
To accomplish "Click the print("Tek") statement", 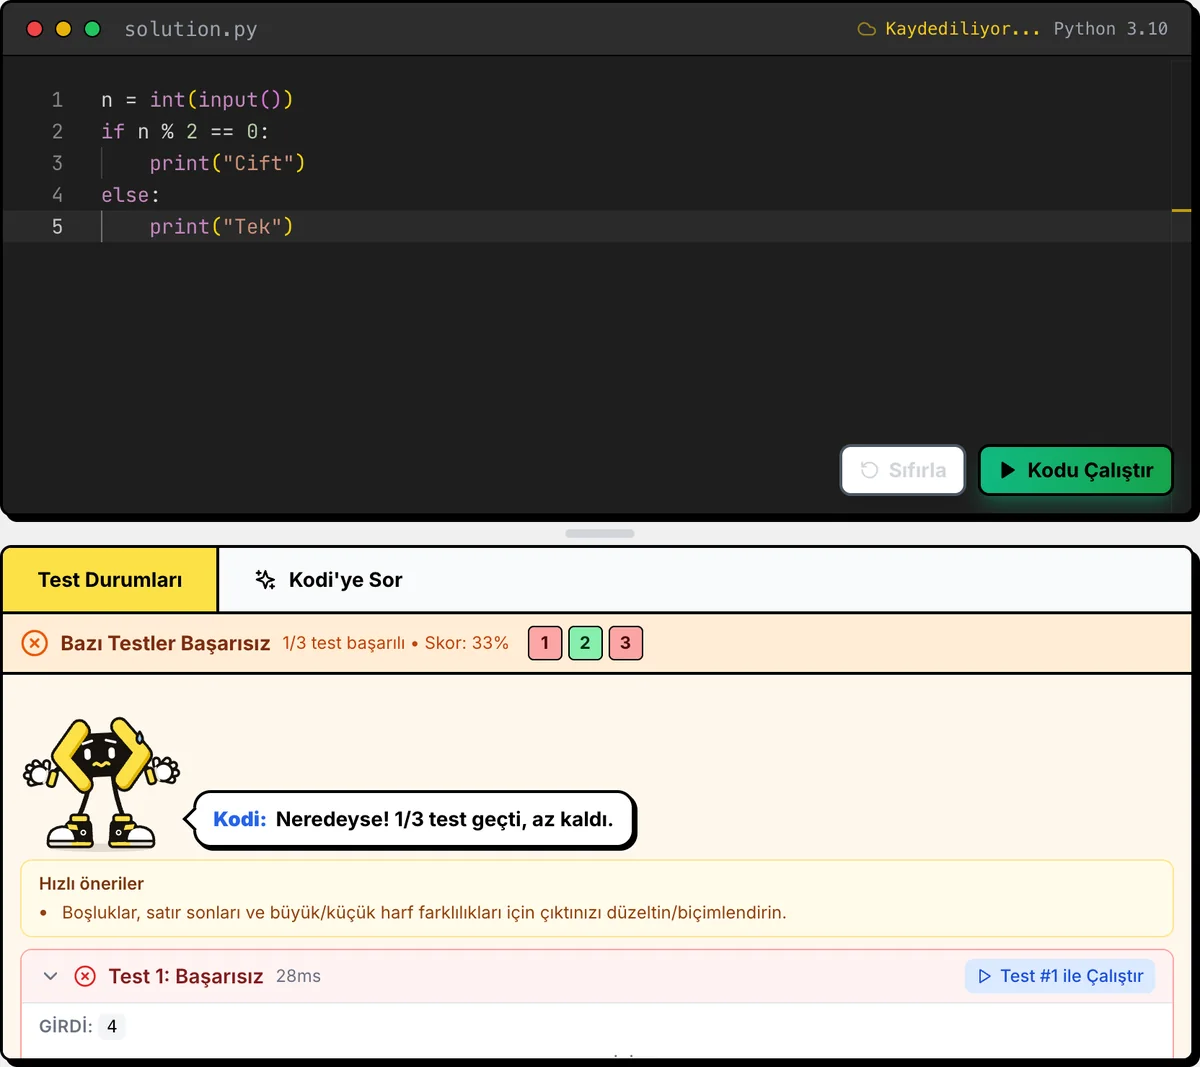I will [x=221, y=227].
